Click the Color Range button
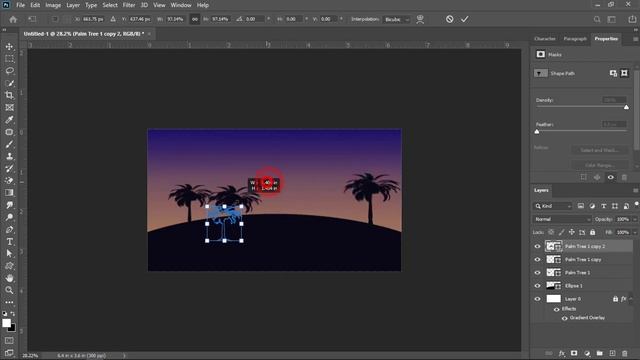The width and height of the screenshot is (640, 360). pyautogui.click(x=599, y=165)
